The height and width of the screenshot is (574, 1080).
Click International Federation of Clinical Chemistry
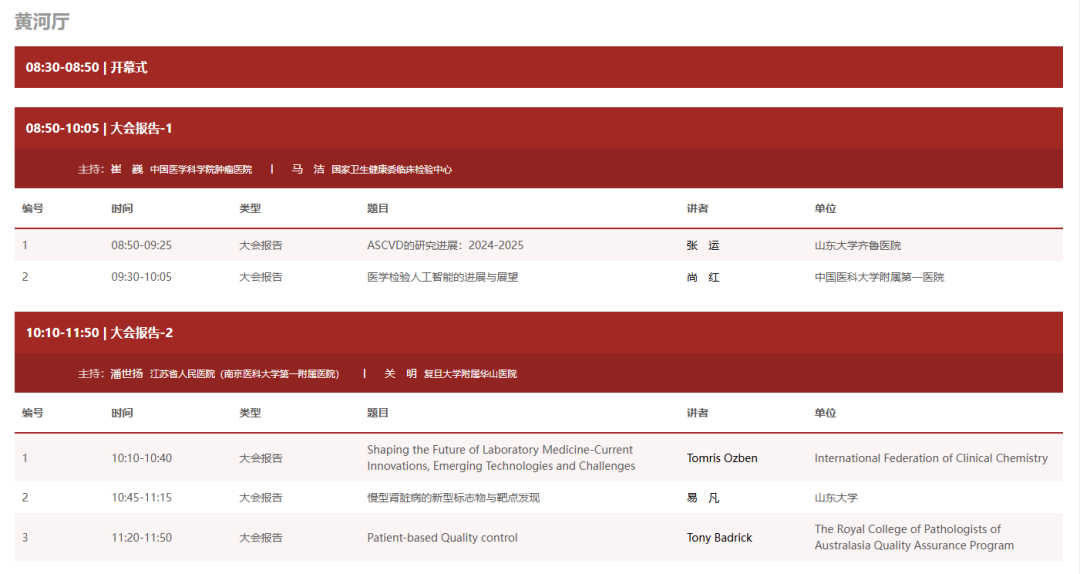click(x=931, y=458)
